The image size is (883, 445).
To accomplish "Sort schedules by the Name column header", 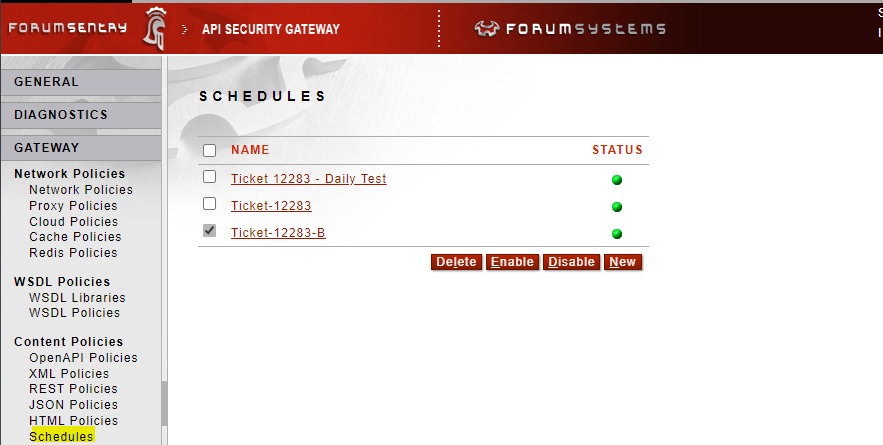I will (250, 150).
